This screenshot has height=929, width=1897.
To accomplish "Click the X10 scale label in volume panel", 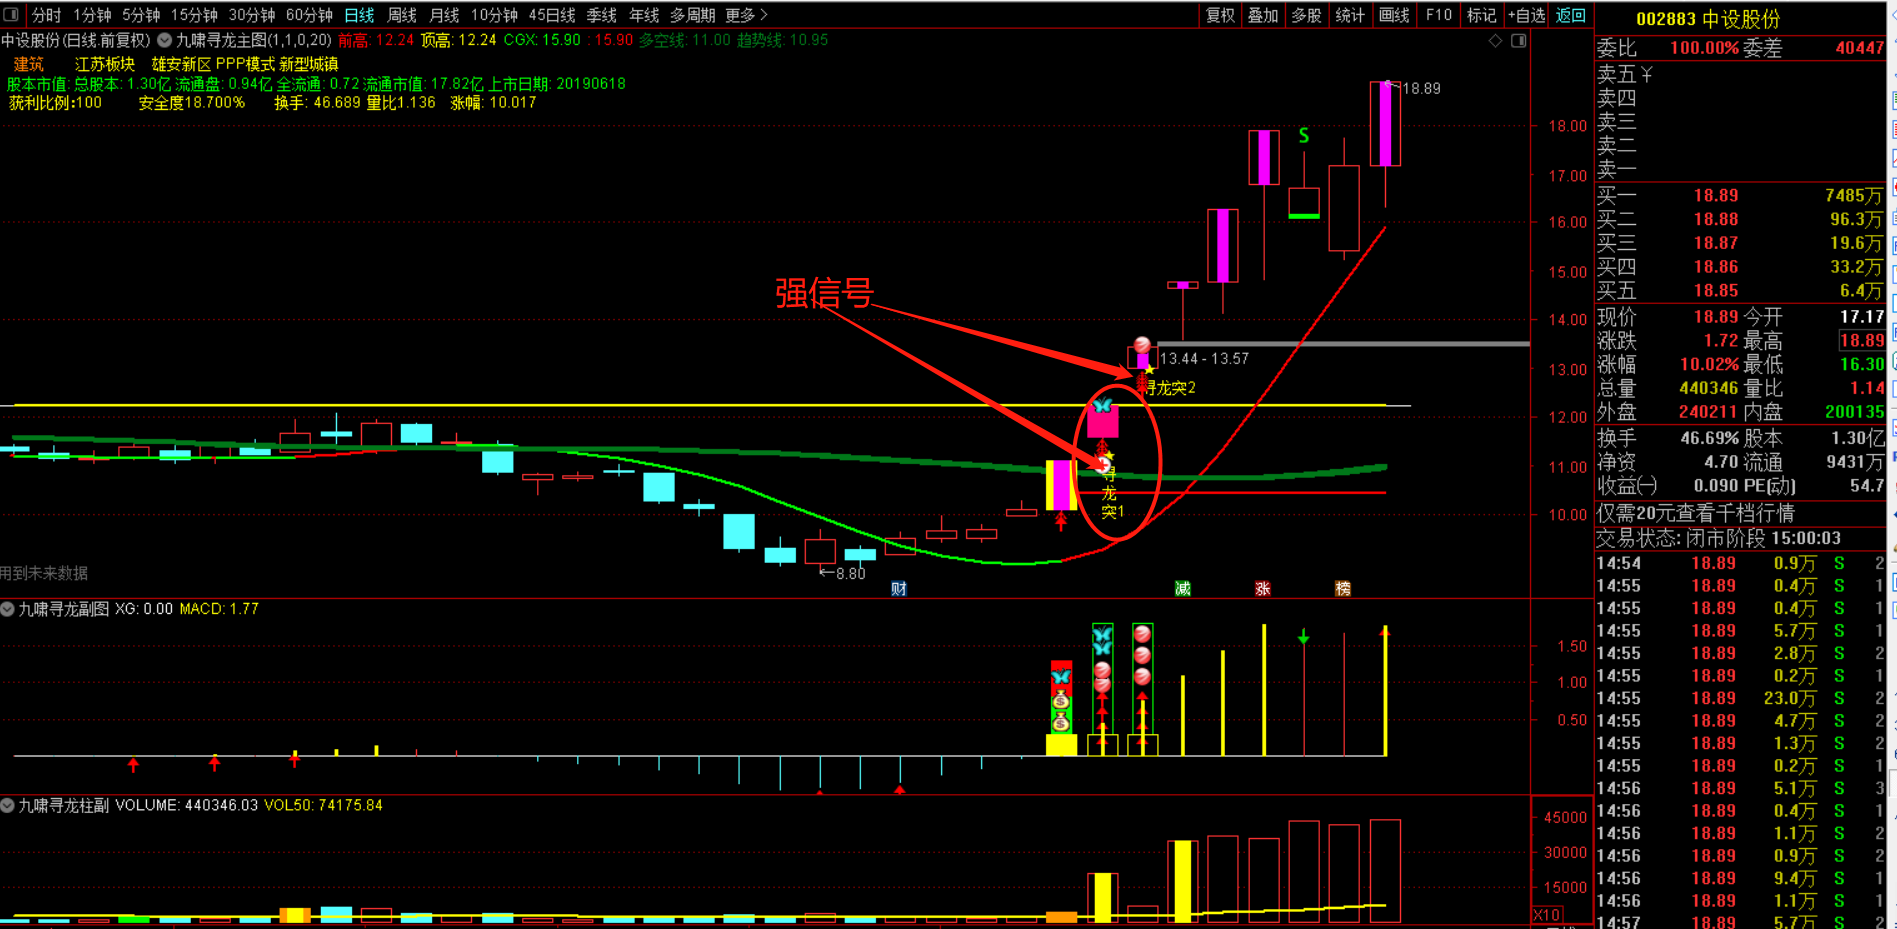I will click(x=1546, y=915).
